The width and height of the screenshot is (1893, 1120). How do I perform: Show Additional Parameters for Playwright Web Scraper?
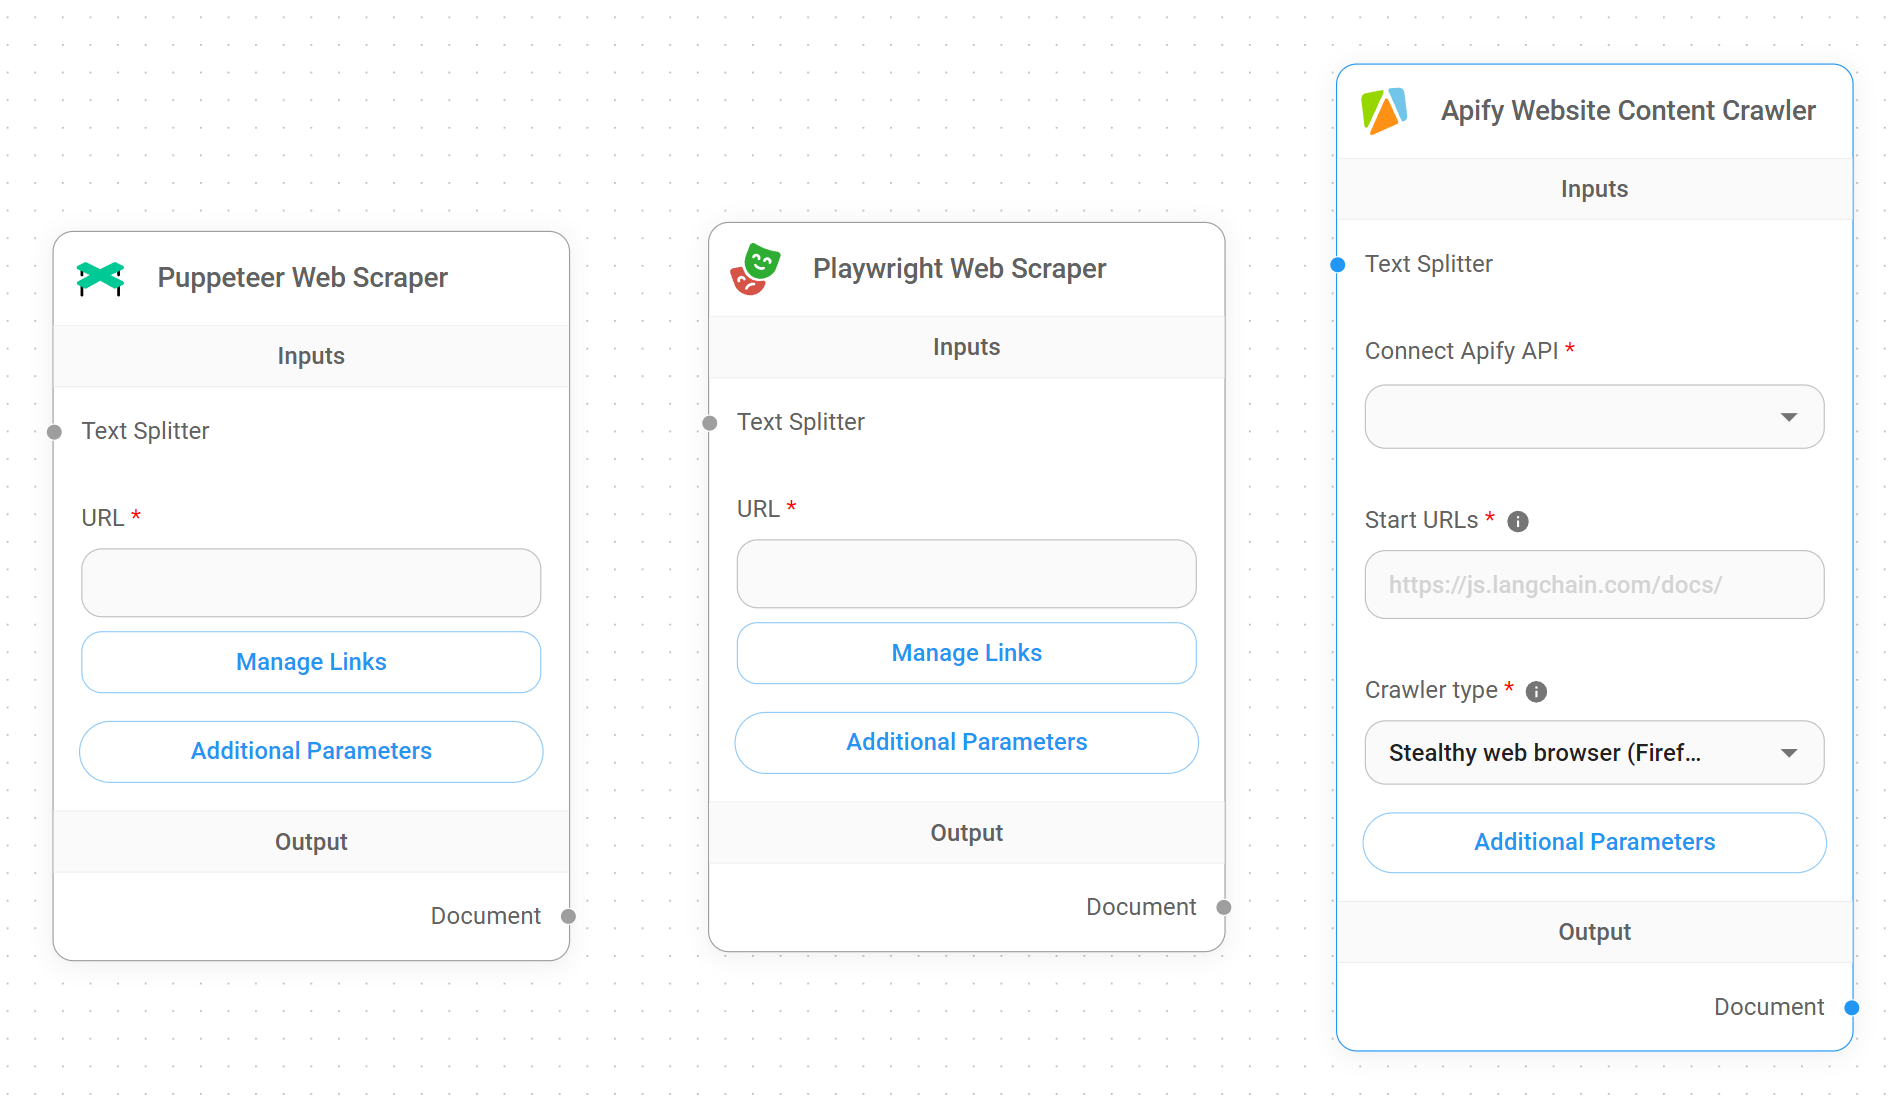click(966, 742)
